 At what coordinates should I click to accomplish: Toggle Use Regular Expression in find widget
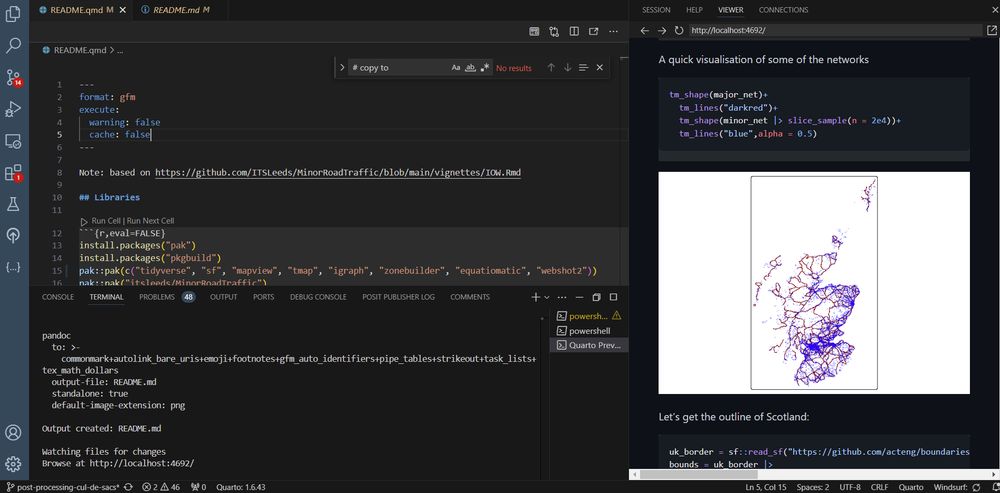[x=485, y=68]
